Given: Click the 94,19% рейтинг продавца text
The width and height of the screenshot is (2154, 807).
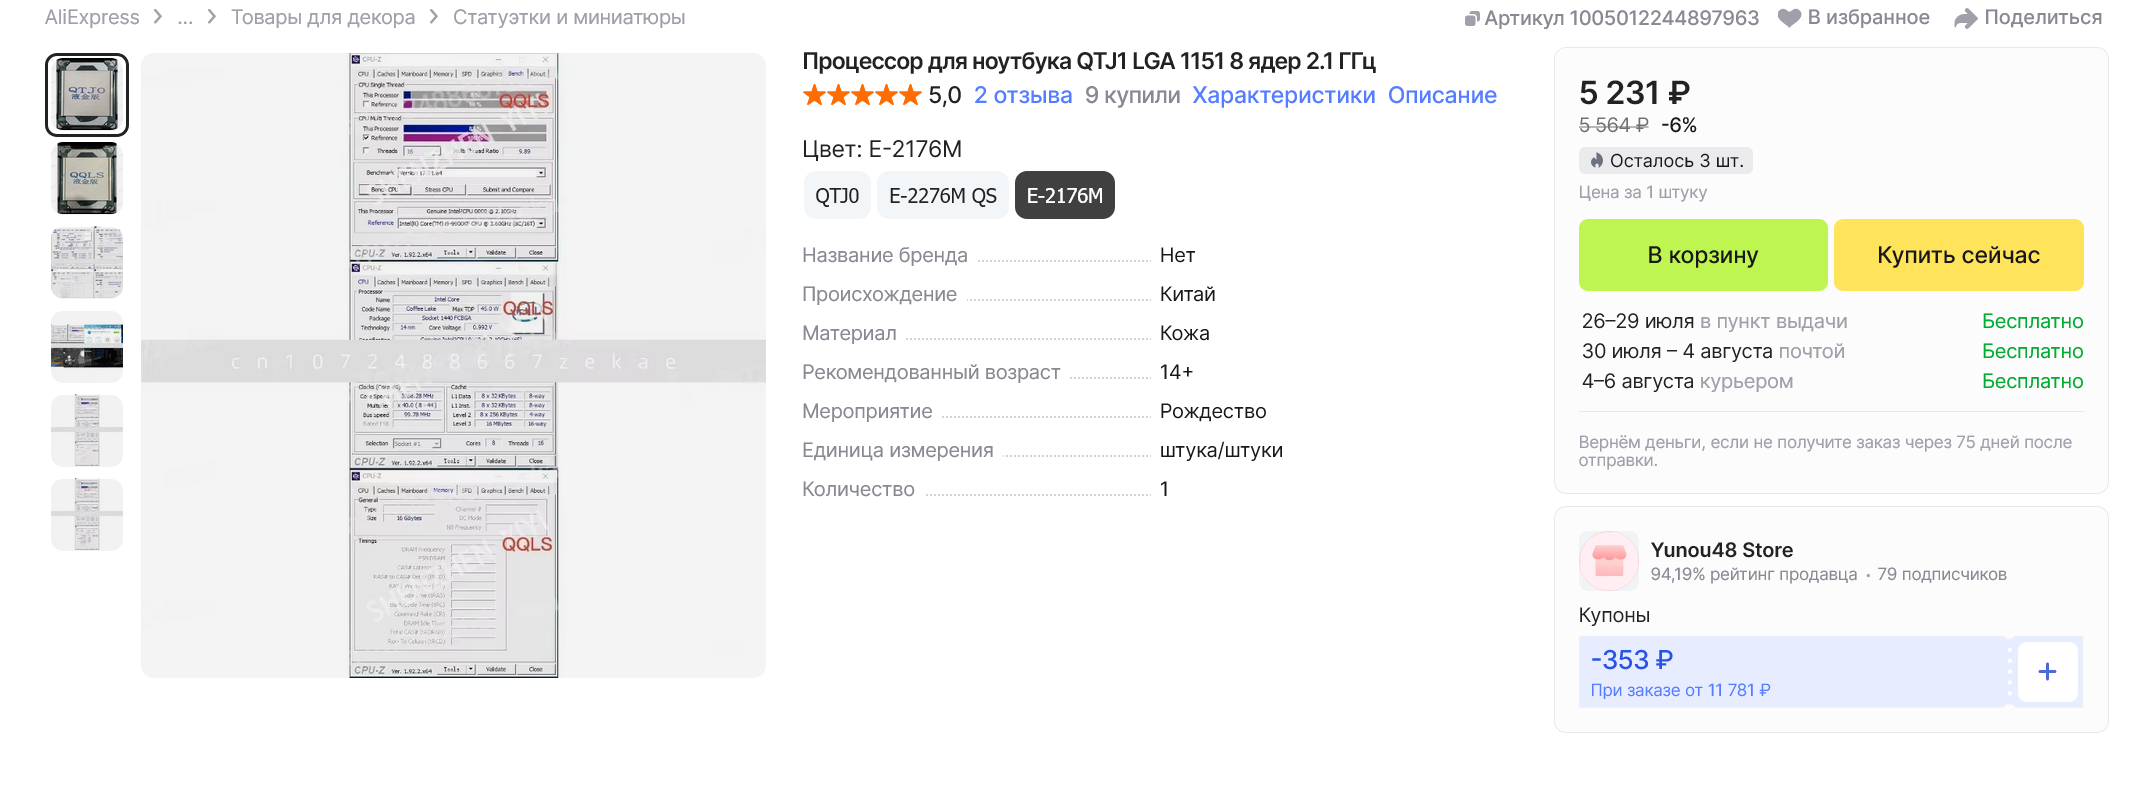Looking at the screenshot, I should tap(1753, 574).
